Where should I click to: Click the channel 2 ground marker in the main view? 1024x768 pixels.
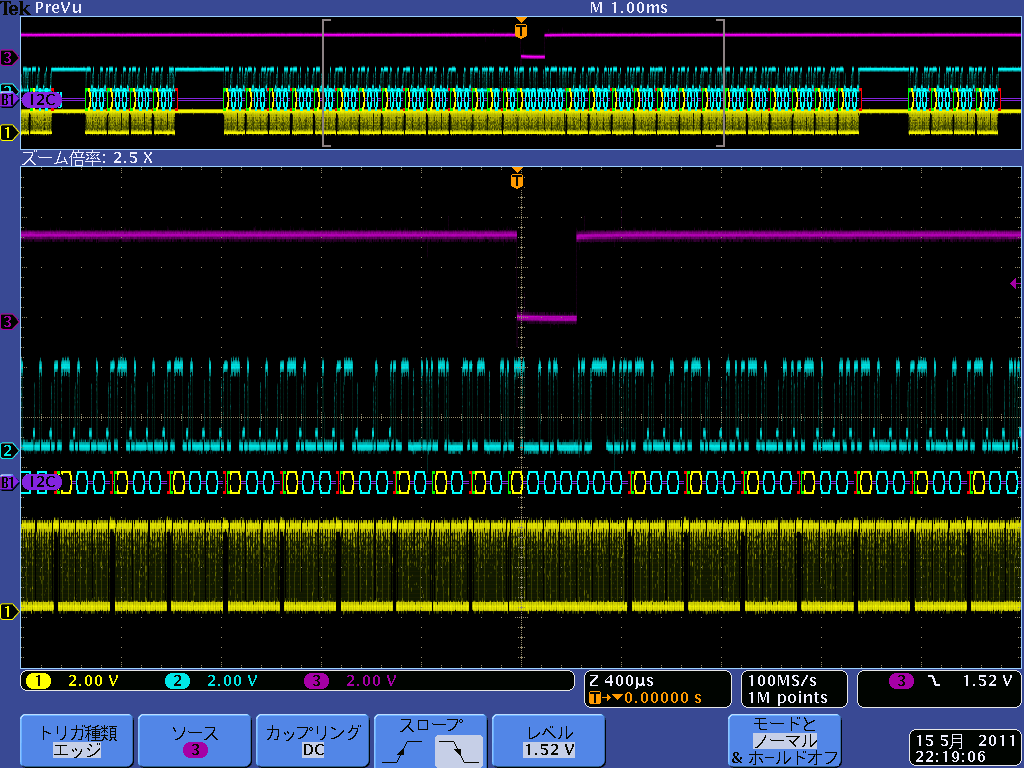click(10, 450)
